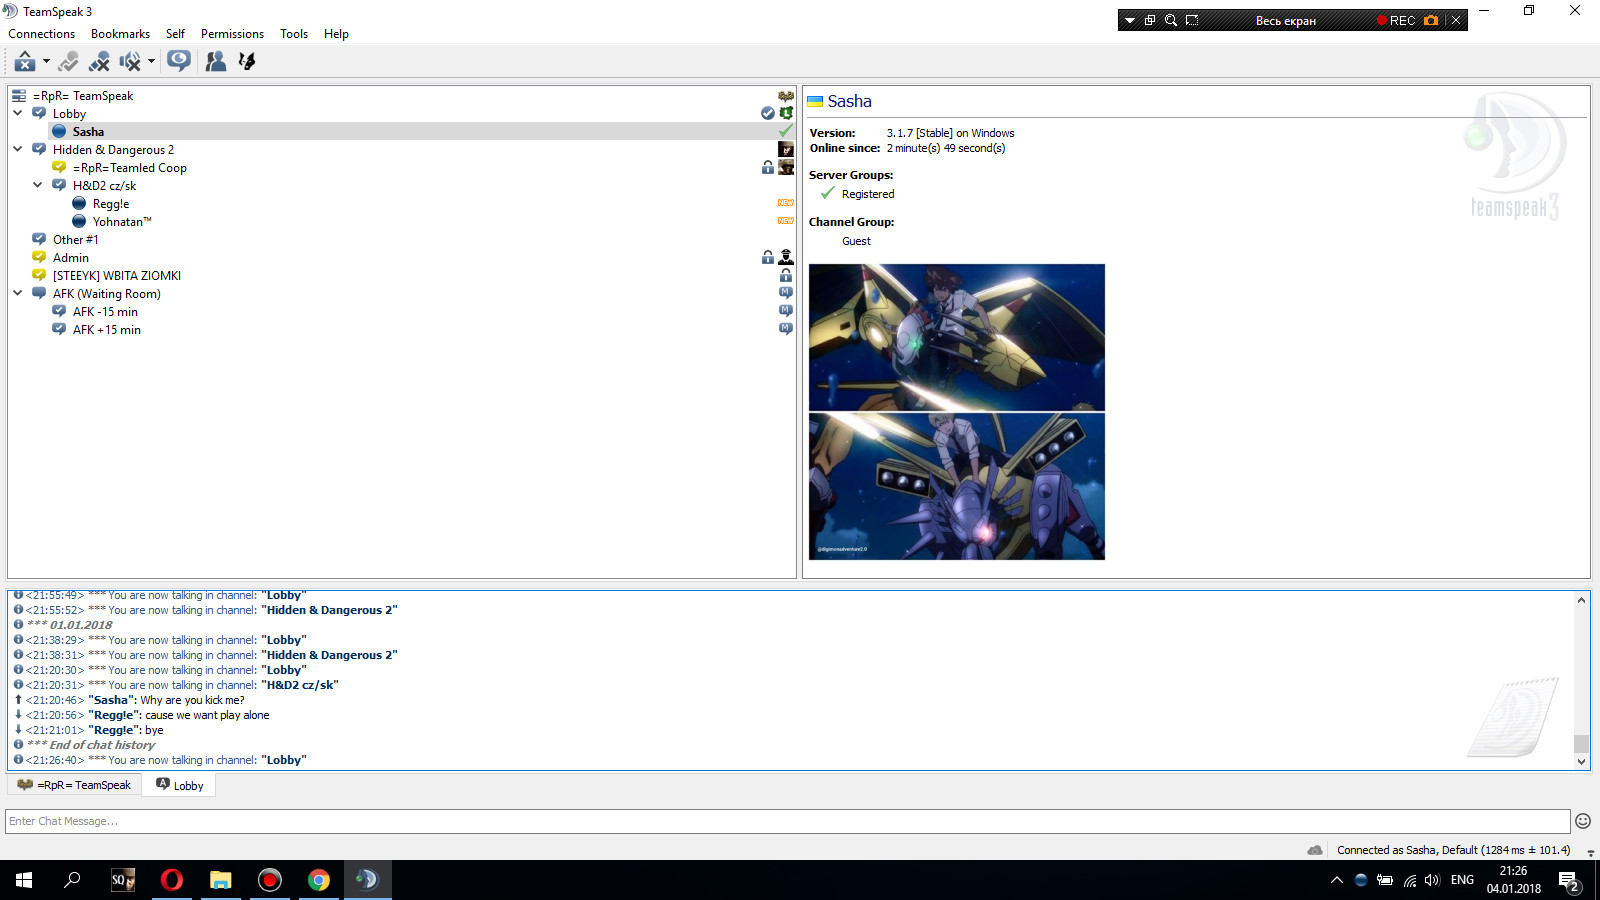Screen dimensions: 1600x900
Task: Select the AFK (Waiting Room) channel
Action: point(106,294)
